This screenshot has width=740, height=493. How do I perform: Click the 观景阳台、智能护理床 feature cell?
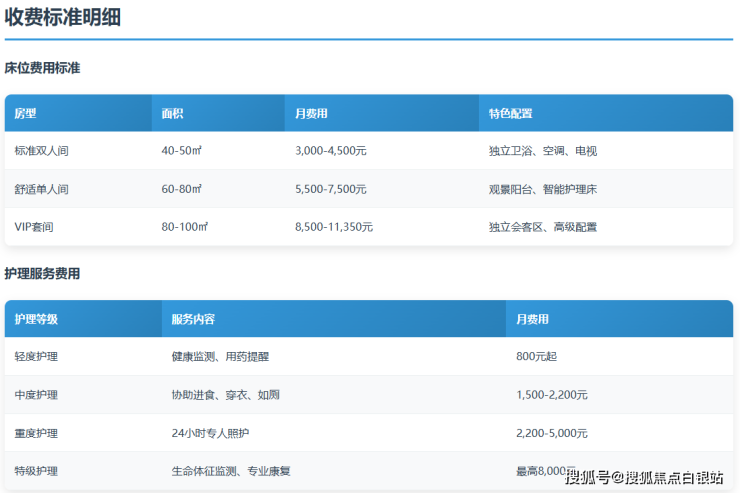pos(543,189)
